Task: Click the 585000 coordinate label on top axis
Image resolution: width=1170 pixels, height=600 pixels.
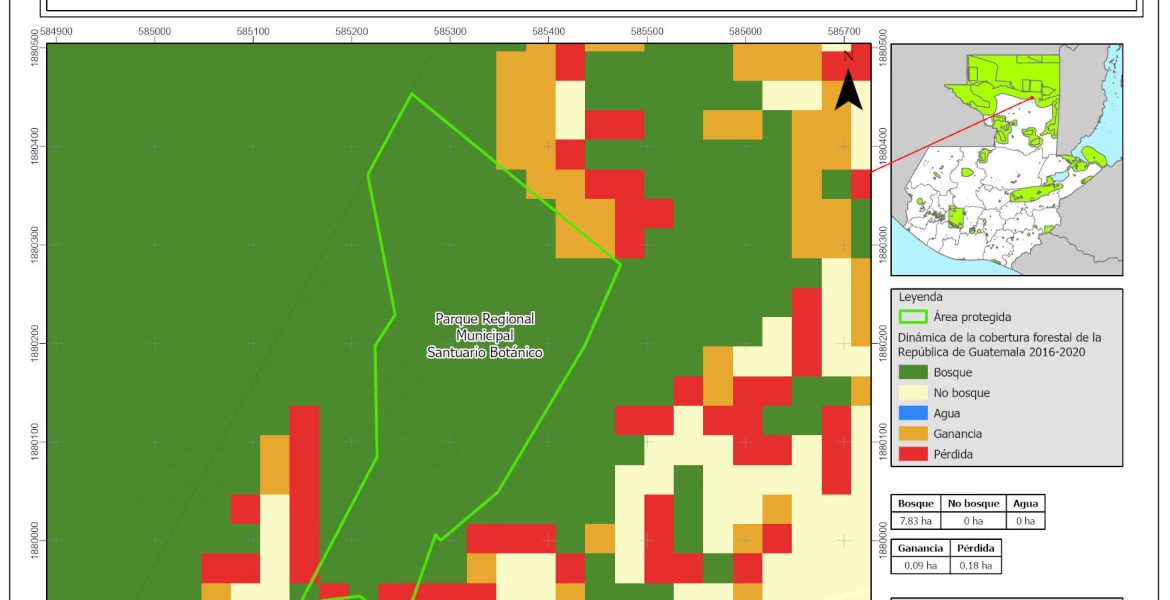Action: tap(154, 32)
